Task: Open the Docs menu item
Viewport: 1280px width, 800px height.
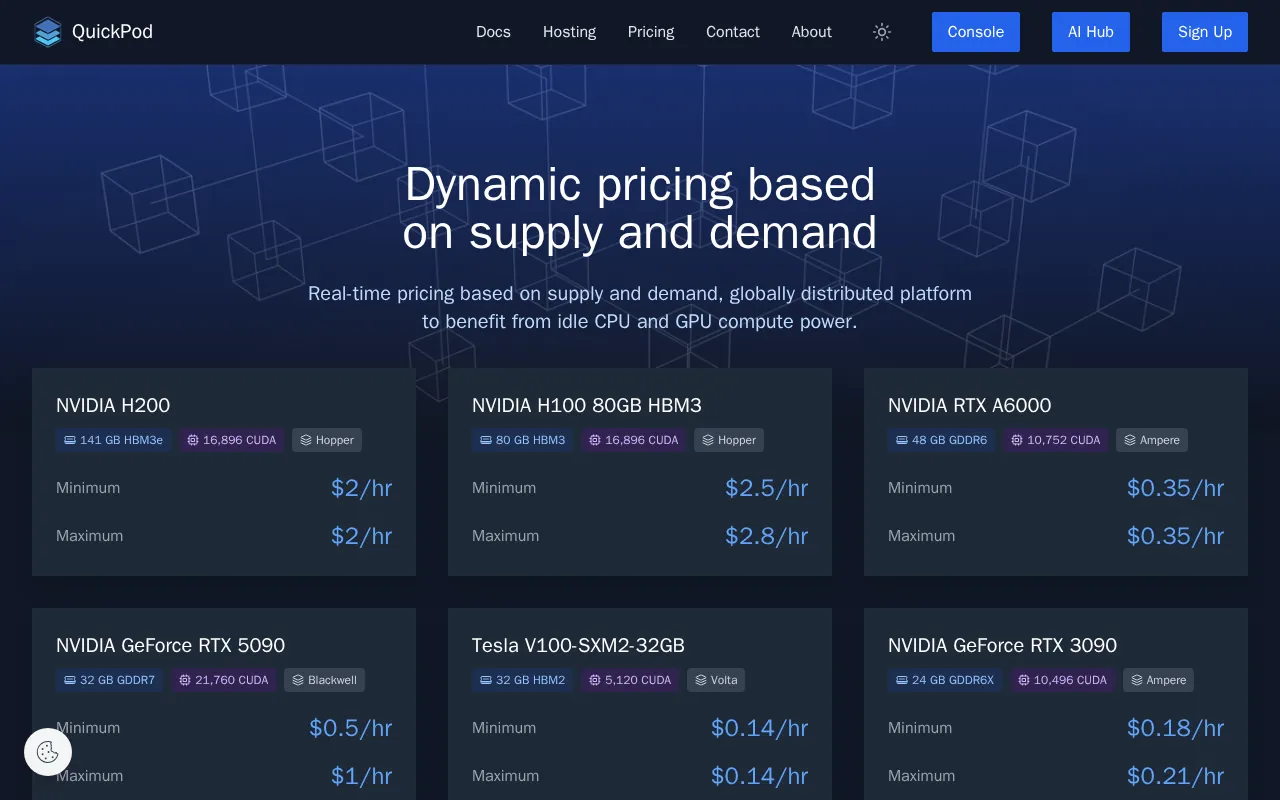Action: tap(493, 32)
